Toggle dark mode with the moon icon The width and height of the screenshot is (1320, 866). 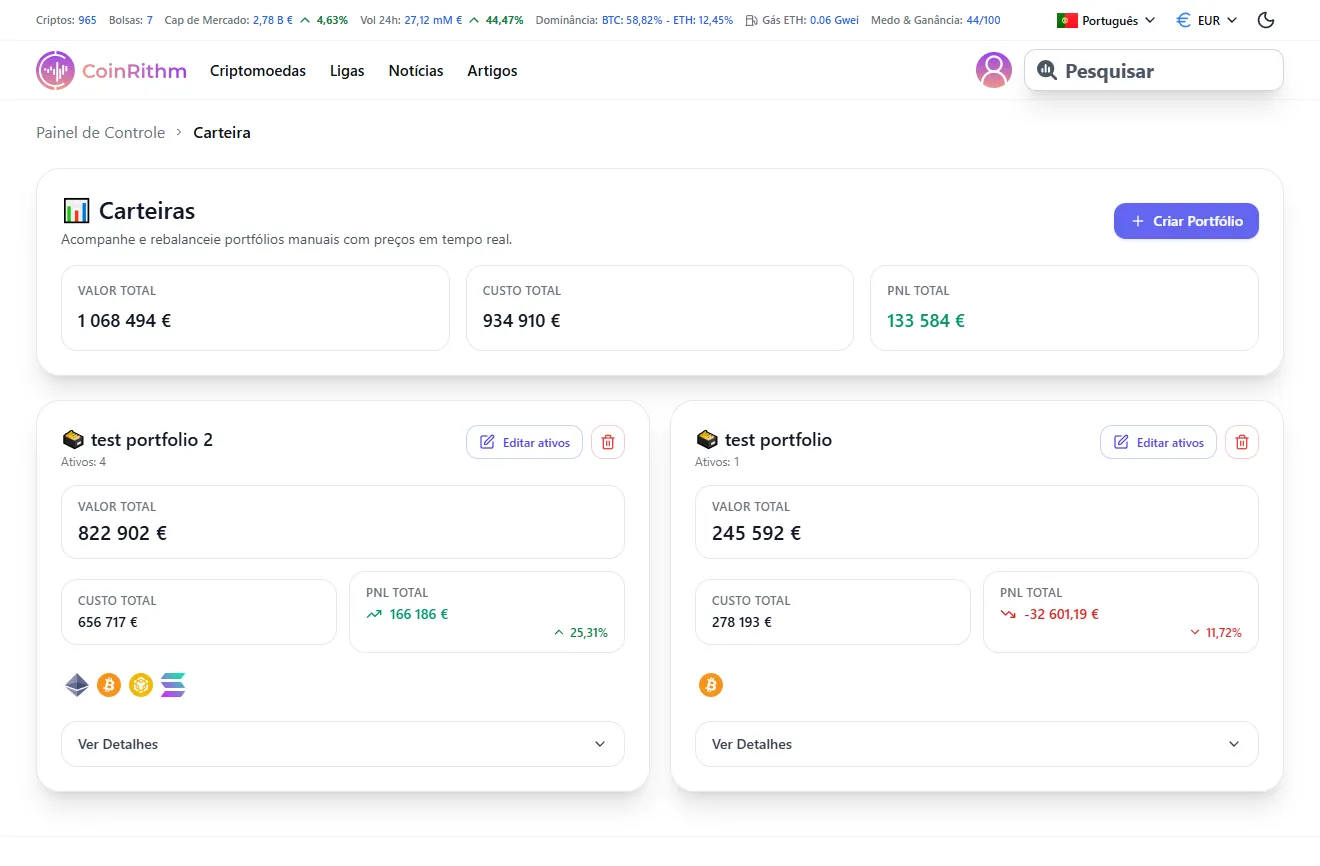(1265, 19)
